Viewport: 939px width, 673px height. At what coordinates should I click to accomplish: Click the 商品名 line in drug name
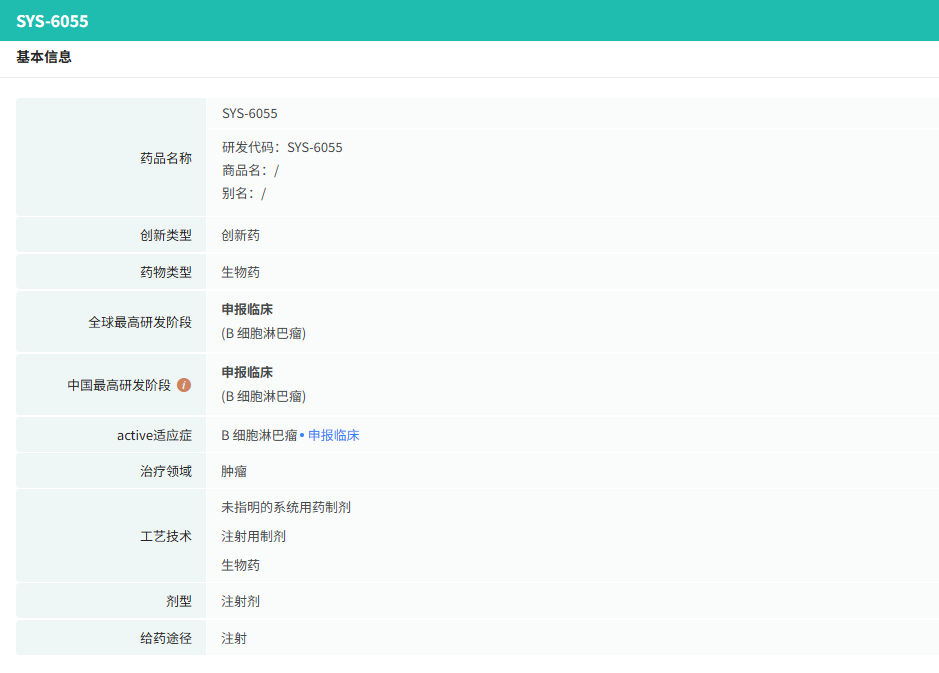250,170
